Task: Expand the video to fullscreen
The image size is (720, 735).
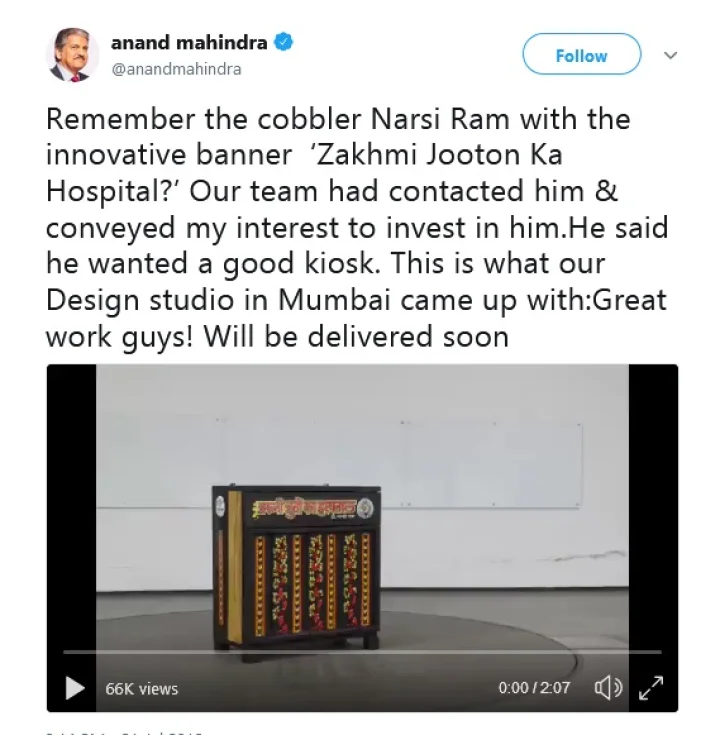Action: pyautogui.click(x=651, y=688)
